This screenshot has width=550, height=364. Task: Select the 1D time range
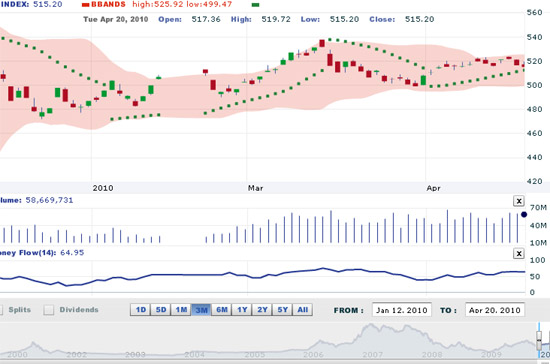point(141,310)
